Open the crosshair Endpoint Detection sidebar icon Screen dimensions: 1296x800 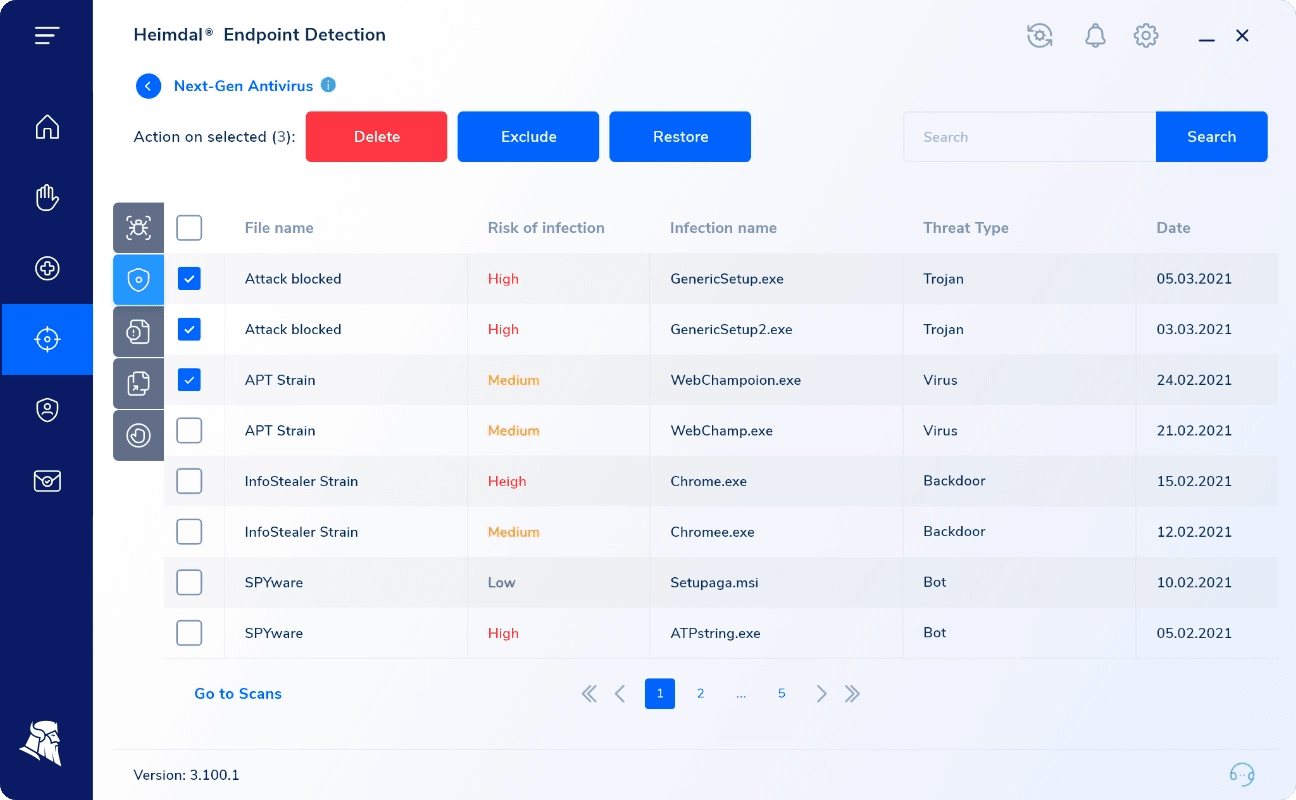(47, 339)
